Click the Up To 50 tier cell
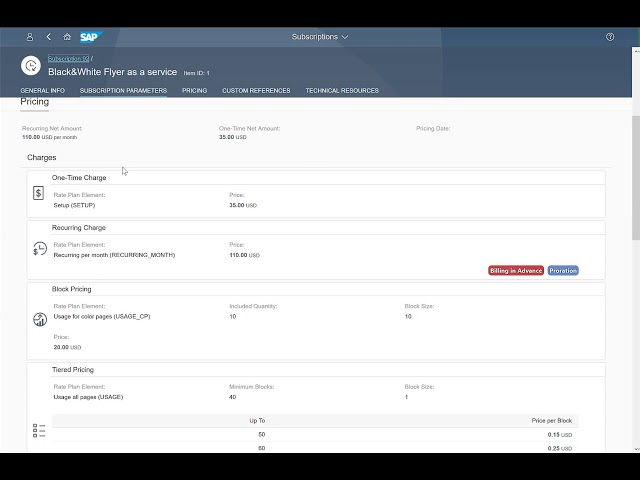 262,435
